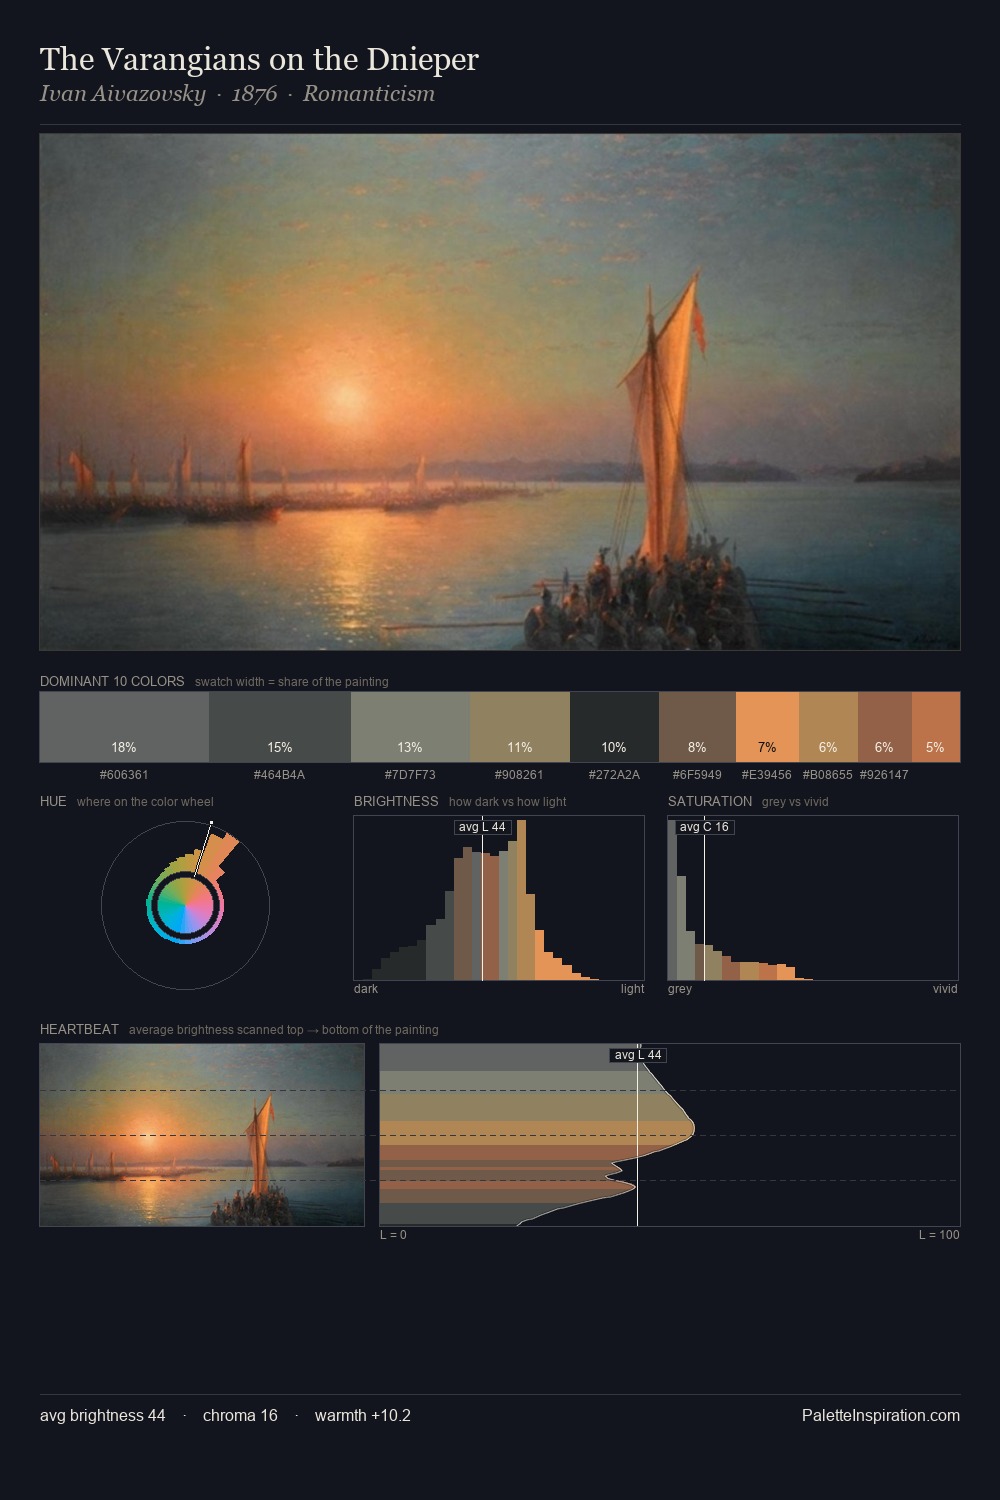Select the 10% near-black swatch
The width and height of the screenshot is (1000, 1500).
tap(614, 727)
